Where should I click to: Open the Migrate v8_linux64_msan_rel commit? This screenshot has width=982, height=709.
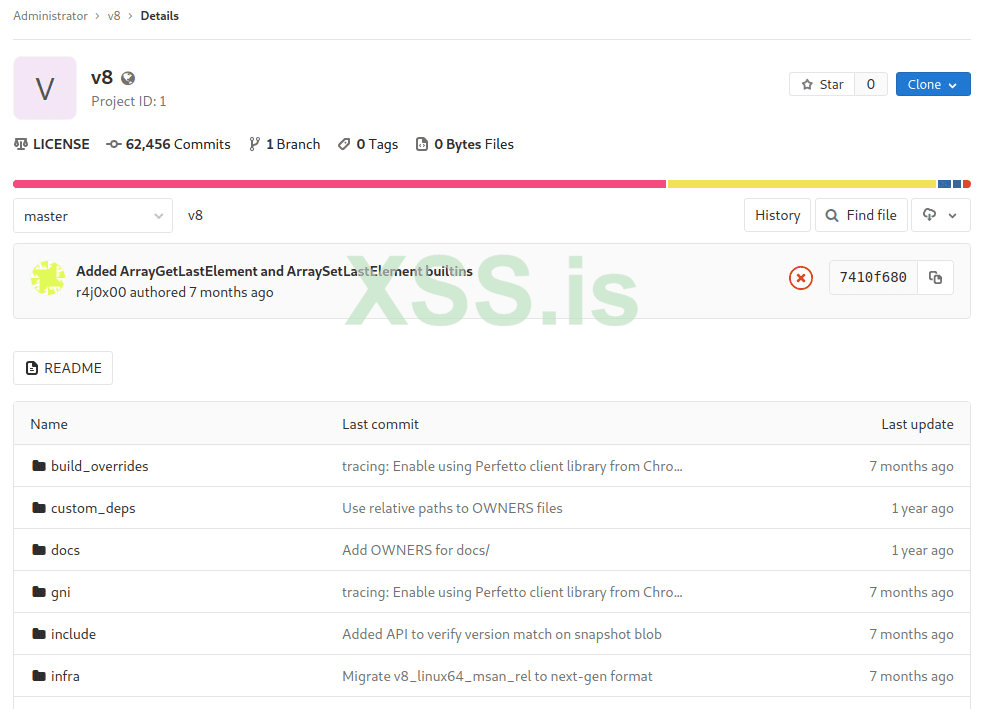point(497,676)
